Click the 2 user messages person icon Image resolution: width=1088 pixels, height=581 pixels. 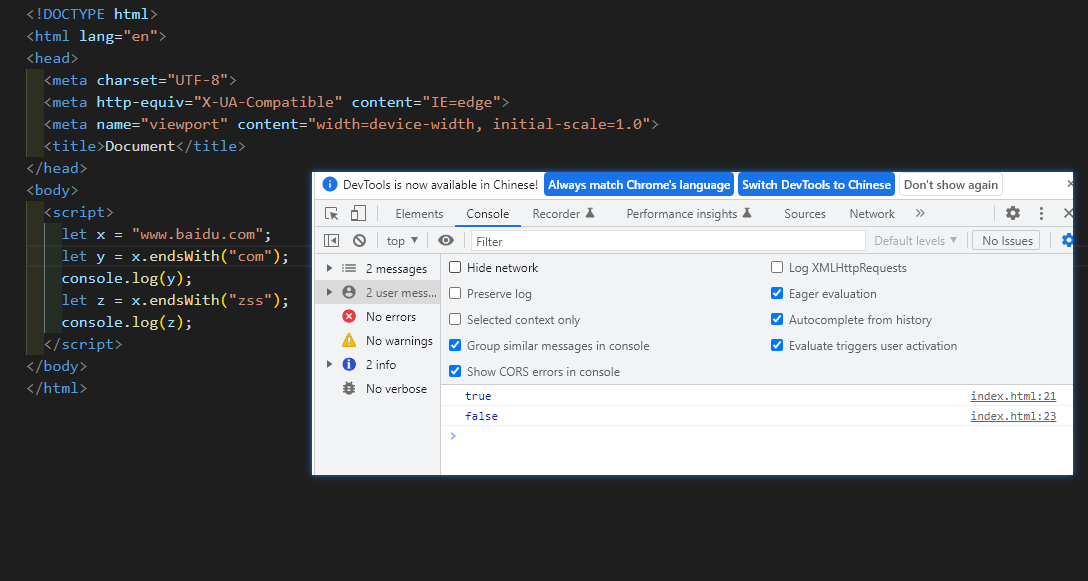point(349,293)
